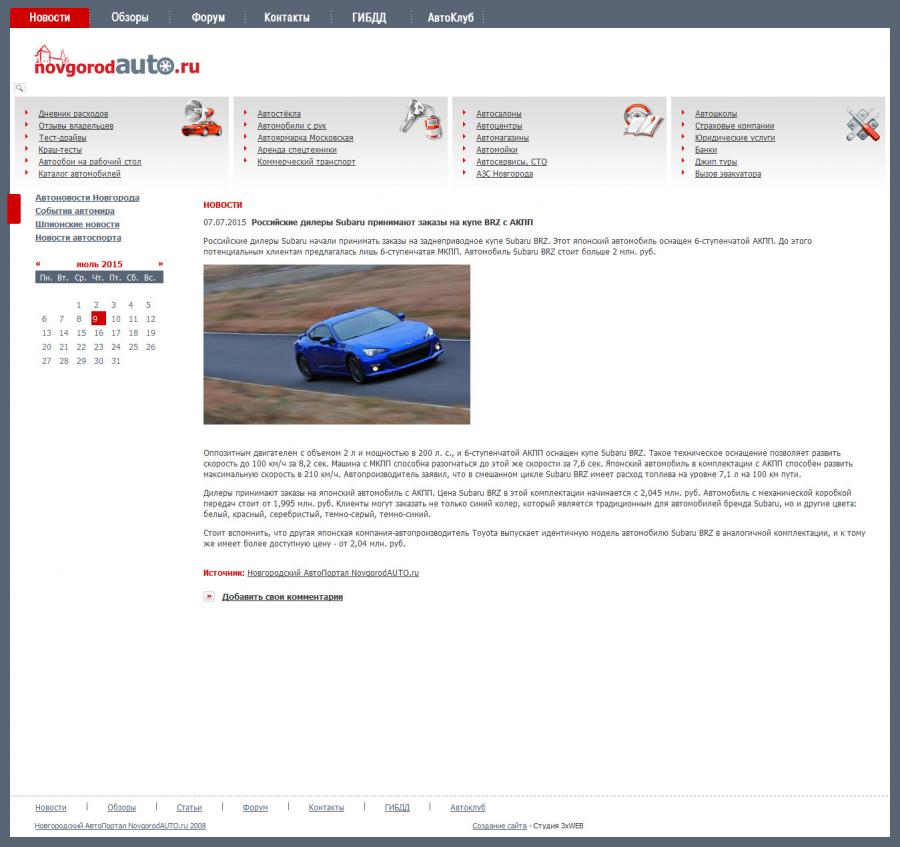Click the steering wheel and book icon
The width and height of the screenshot is (900, 847).
point(643,120)
